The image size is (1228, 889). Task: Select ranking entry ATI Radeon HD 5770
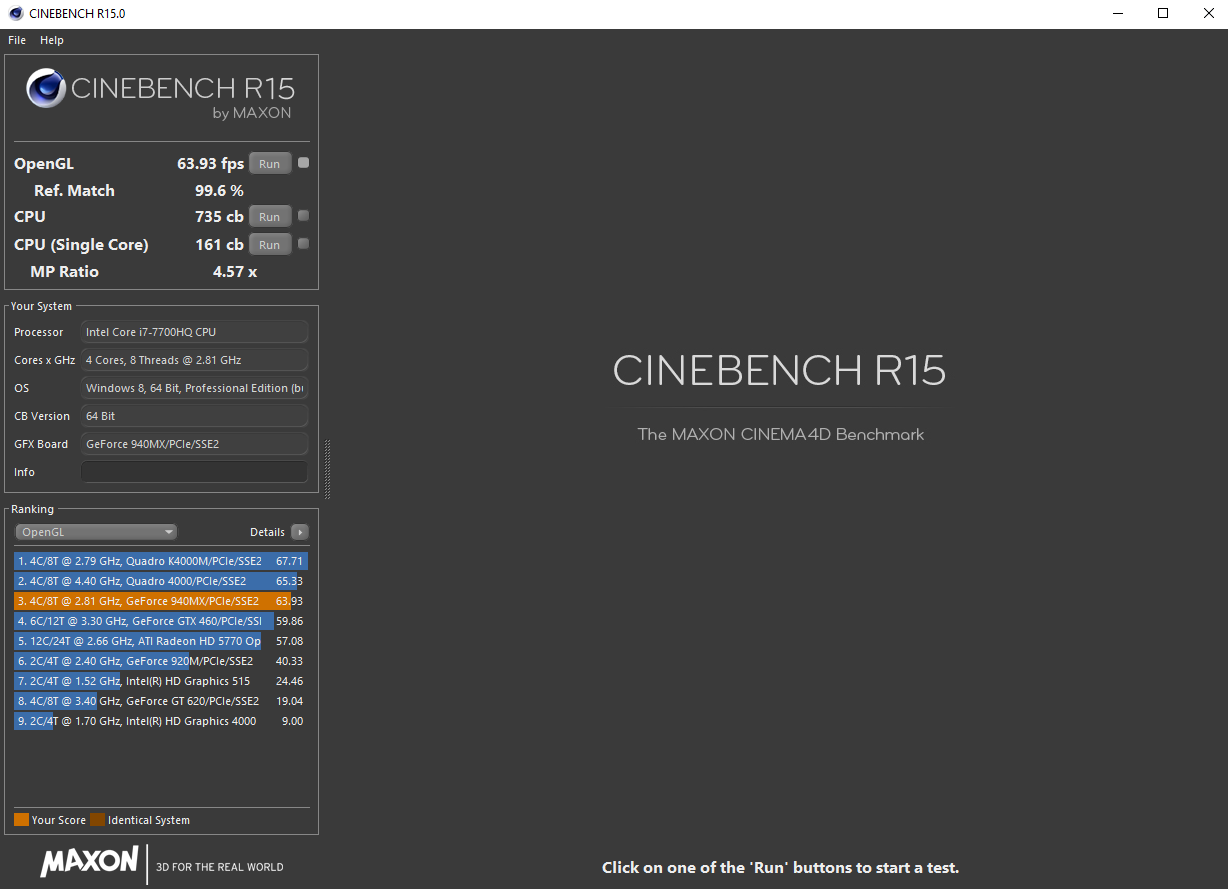click(x=161, y=641)
